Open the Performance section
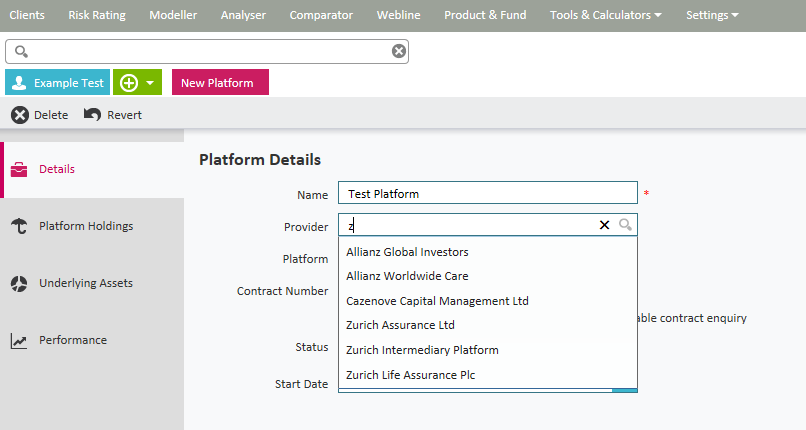 tap(72, 340)
